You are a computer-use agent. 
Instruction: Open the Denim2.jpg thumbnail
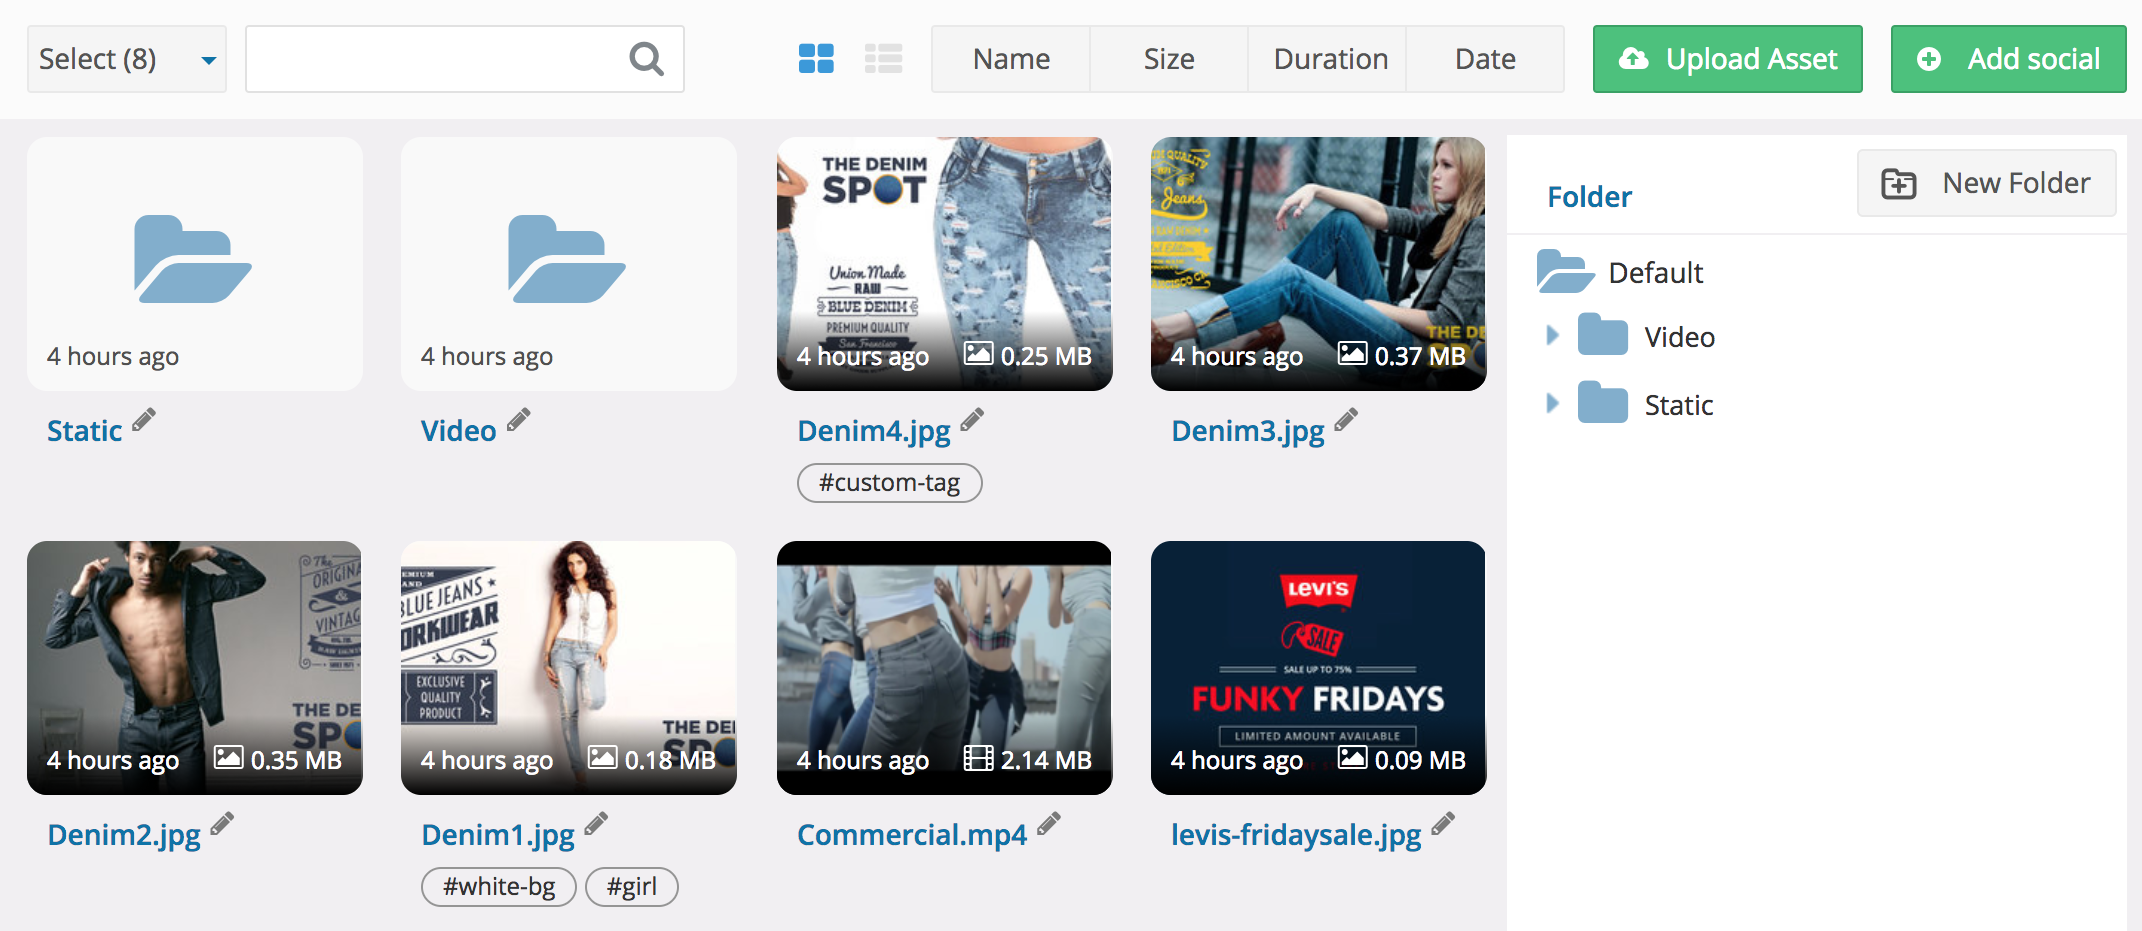(x=195, y=668)
